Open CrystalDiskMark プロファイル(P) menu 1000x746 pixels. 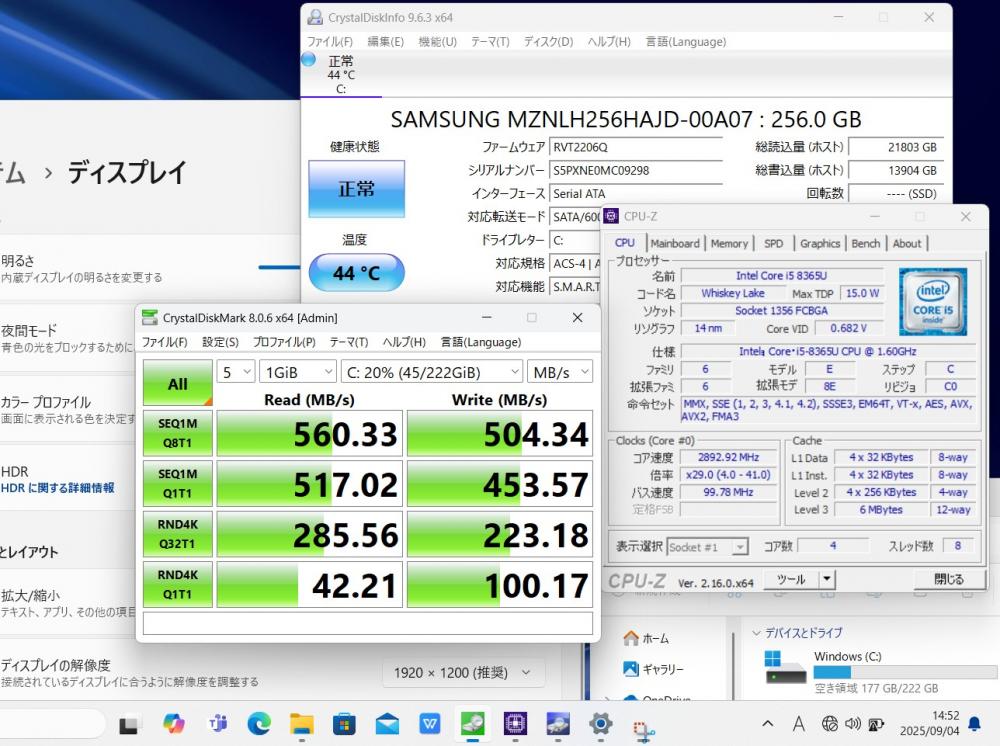[x=284, y=342]
